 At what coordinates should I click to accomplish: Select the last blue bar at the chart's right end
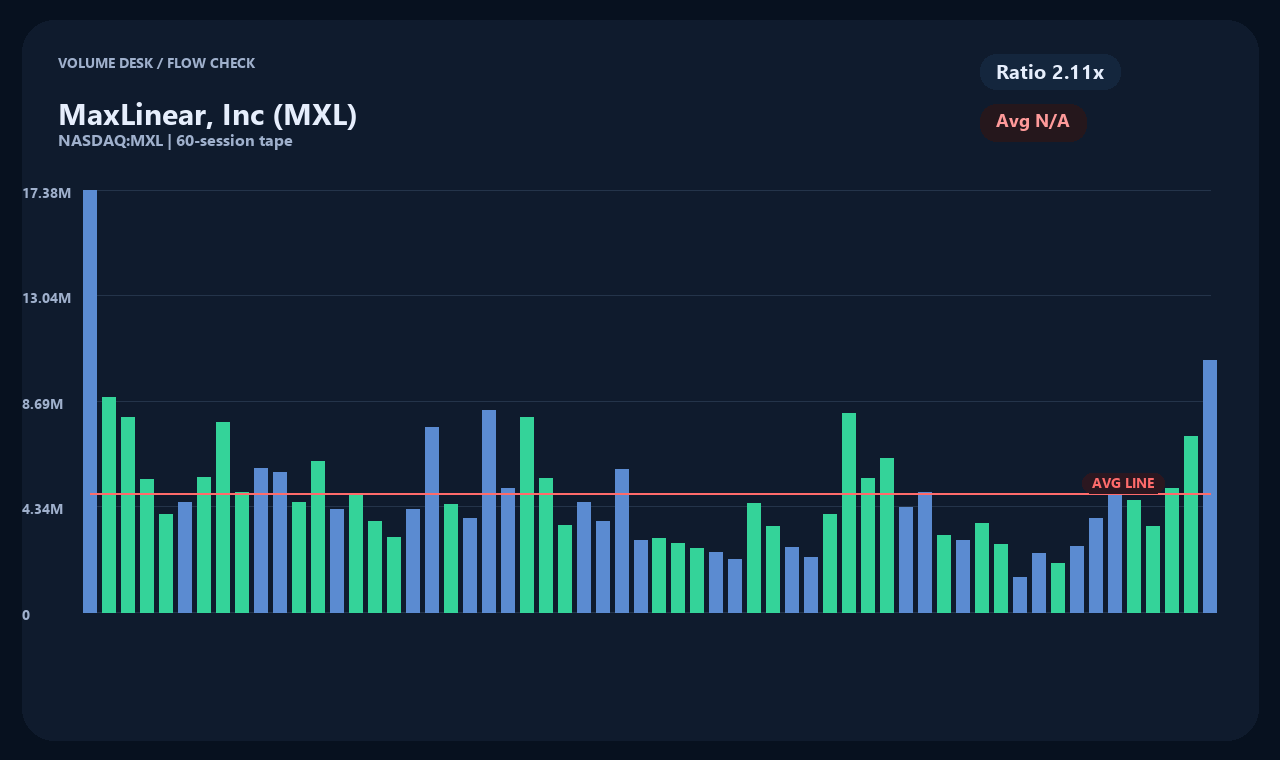1210,486
